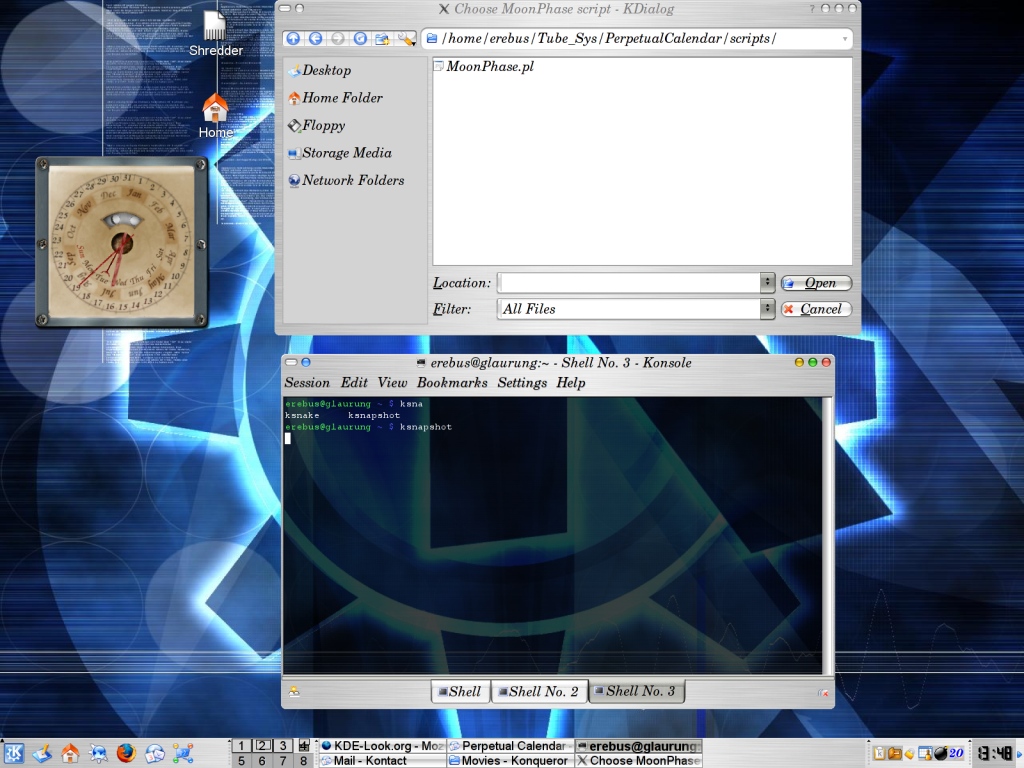Select Desktop in the places sidebar
This screenshot has height=768, width=1024.
click(319, 70)
